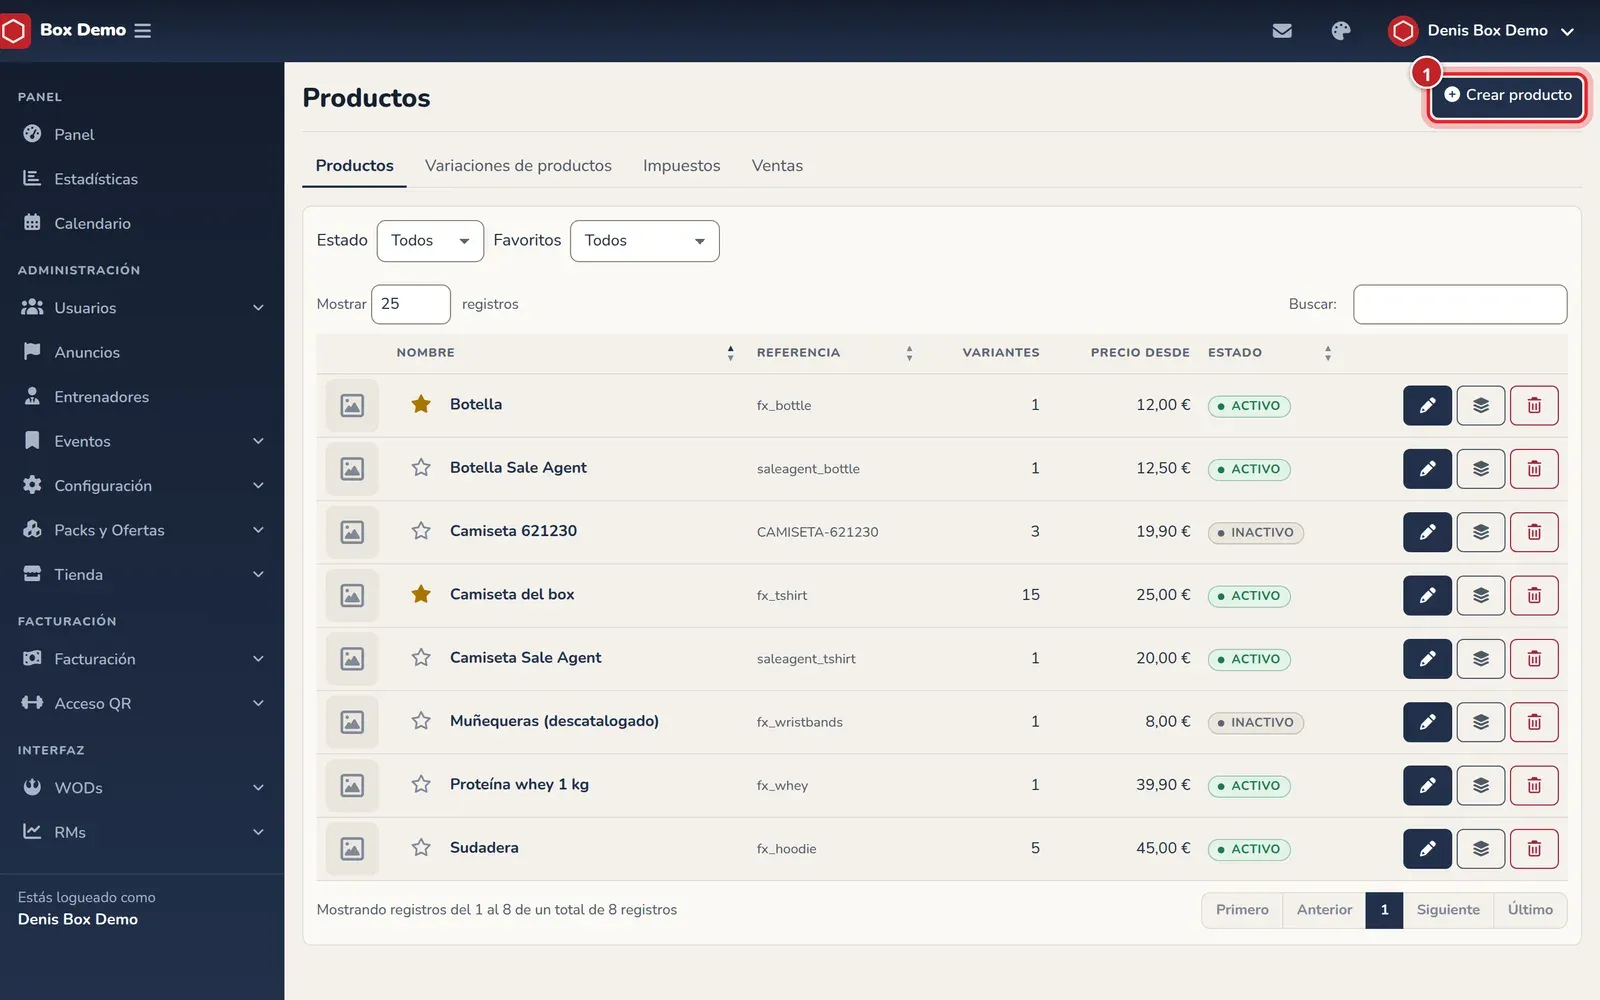This screenshot has width=1600, height=1000.
Task: Mark Sudadera as favorite star
Action: (421, 847)
